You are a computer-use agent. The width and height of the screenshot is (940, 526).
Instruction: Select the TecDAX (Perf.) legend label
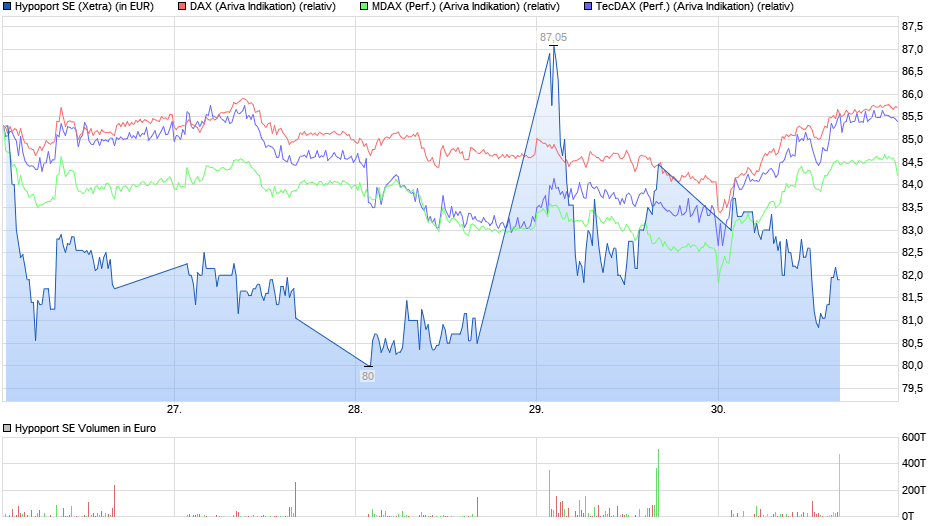click(x=695, y=7)
